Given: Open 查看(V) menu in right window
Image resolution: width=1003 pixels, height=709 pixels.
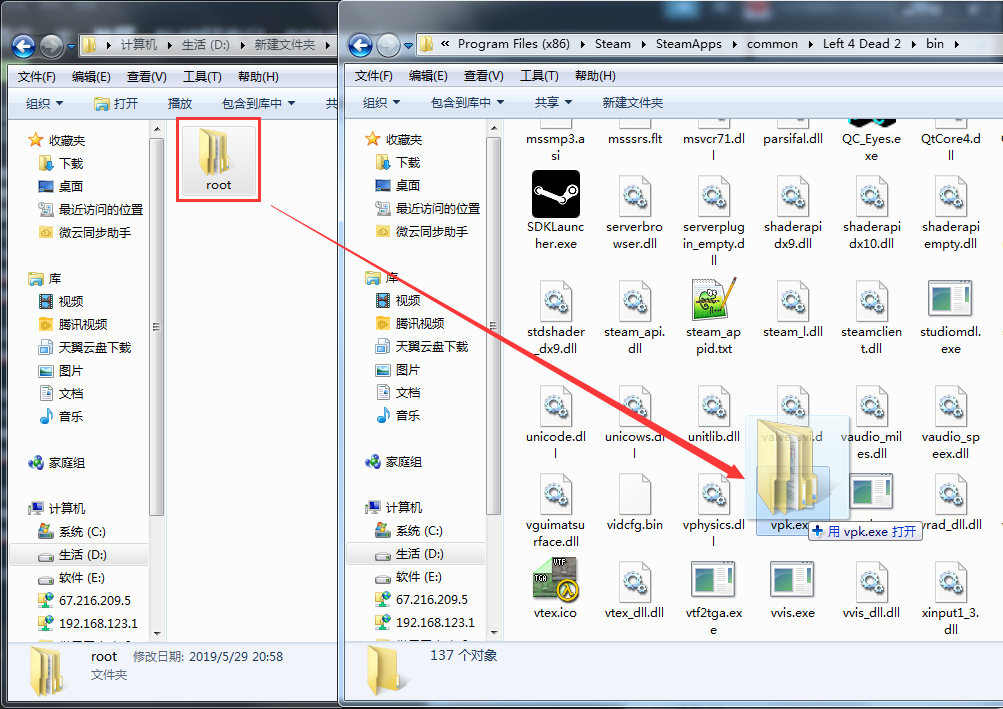Looking at the screenshot, I should (484, 76).
